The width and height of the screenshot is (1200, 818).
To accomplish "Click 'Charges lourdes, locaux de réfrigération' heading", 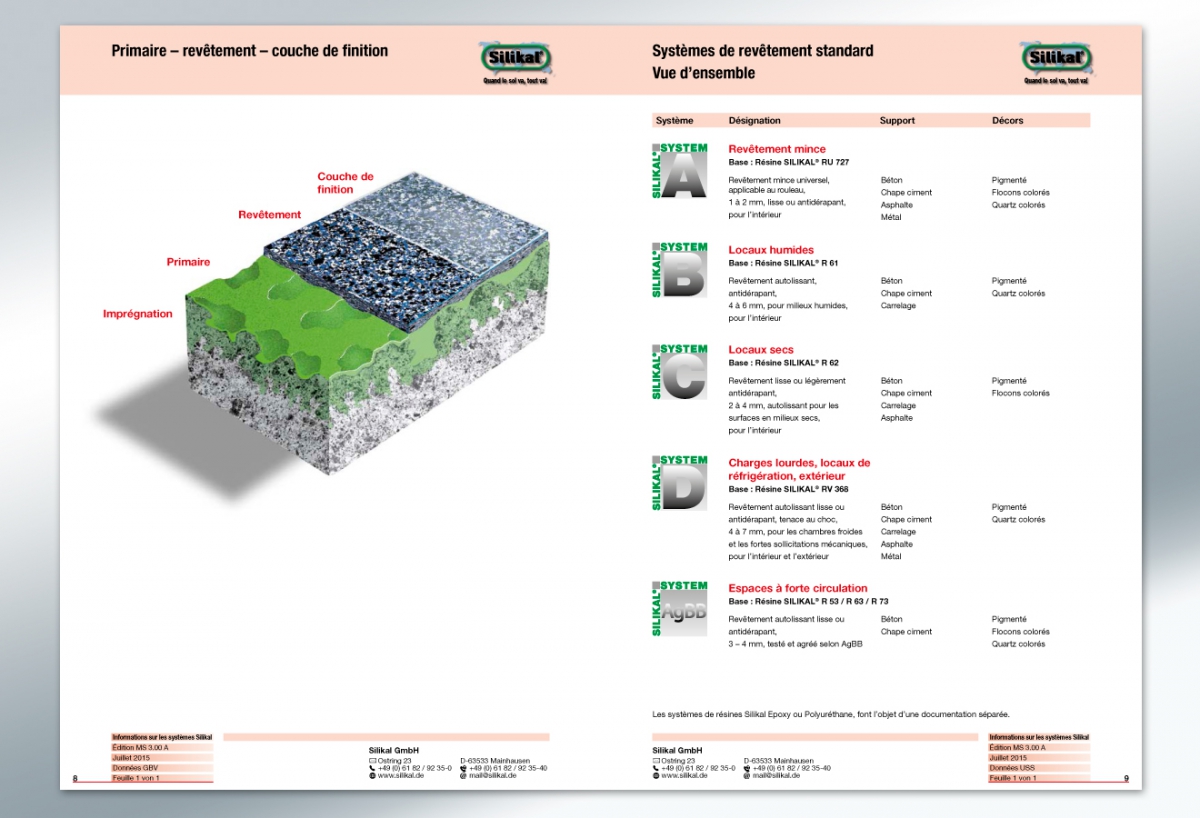I will (799, 470).
